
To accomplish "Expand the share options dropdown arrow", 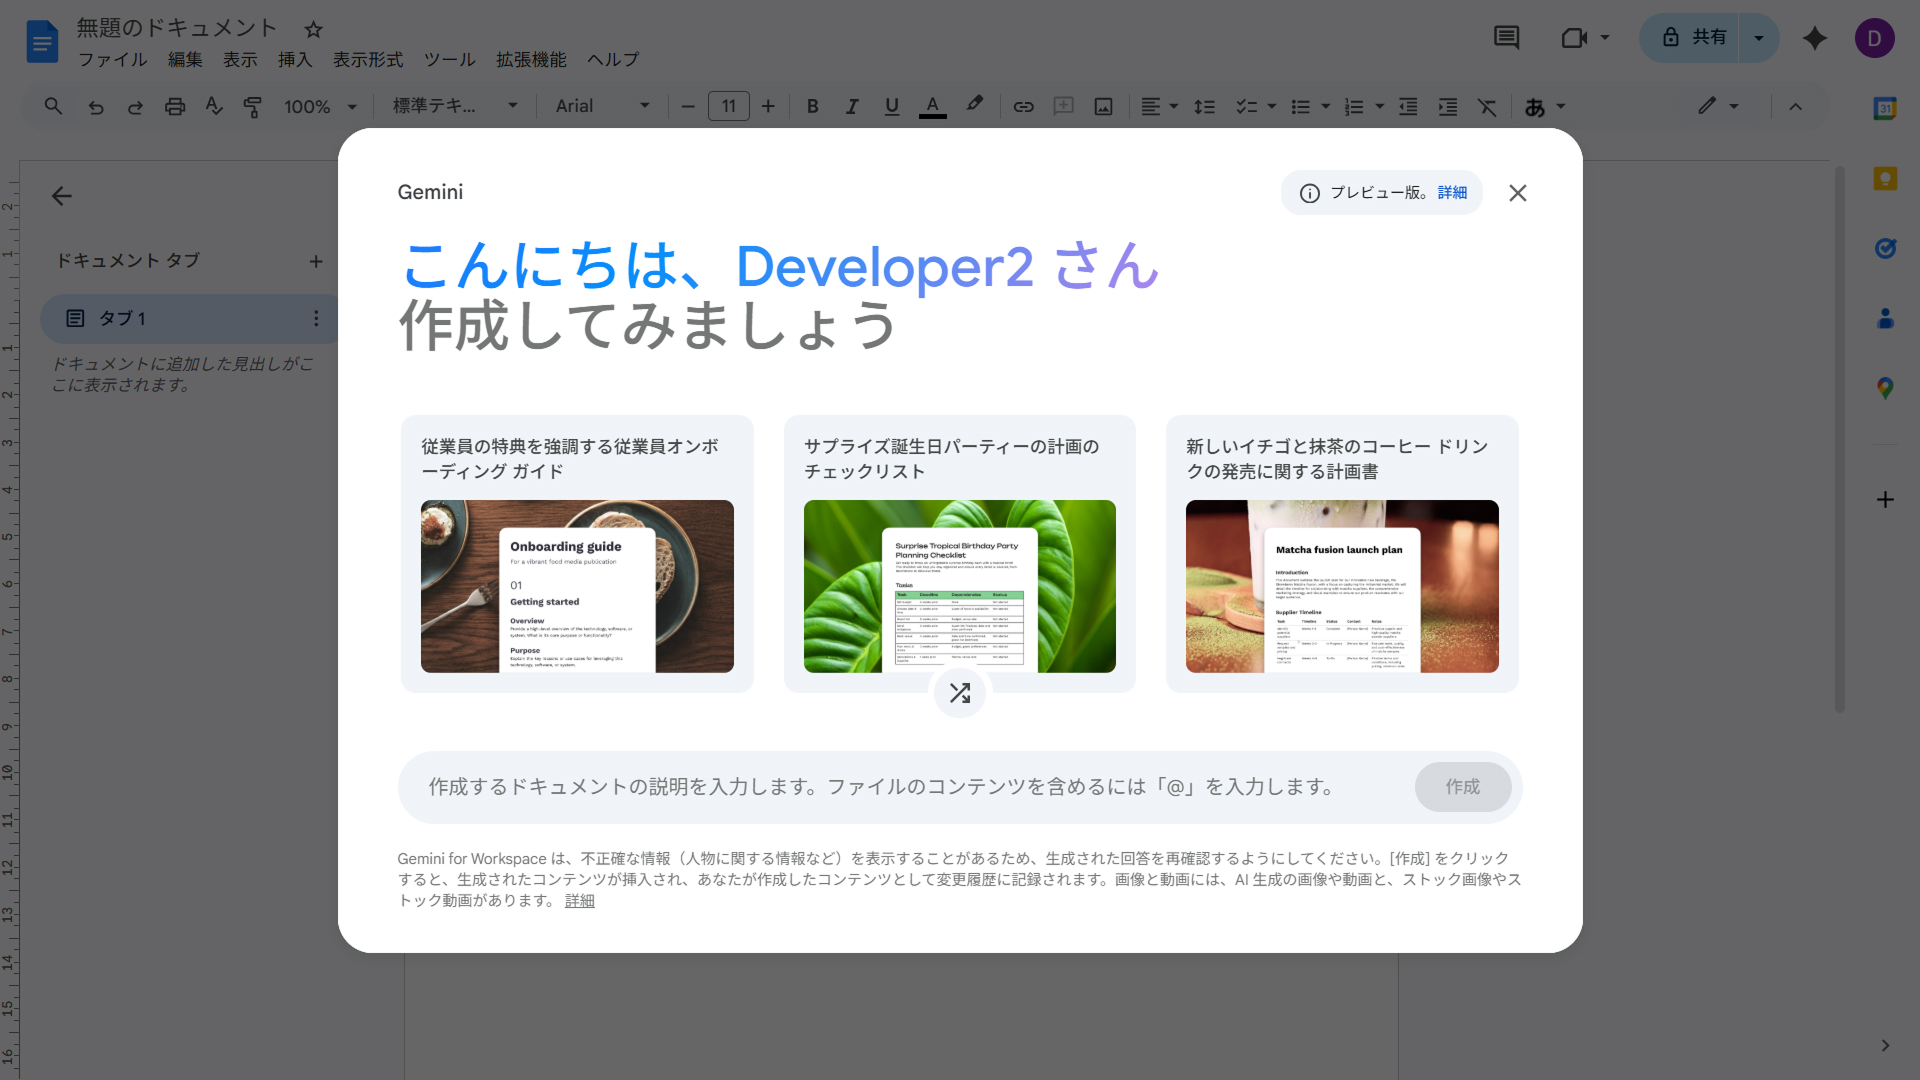I will click(x=1759, y=38).
